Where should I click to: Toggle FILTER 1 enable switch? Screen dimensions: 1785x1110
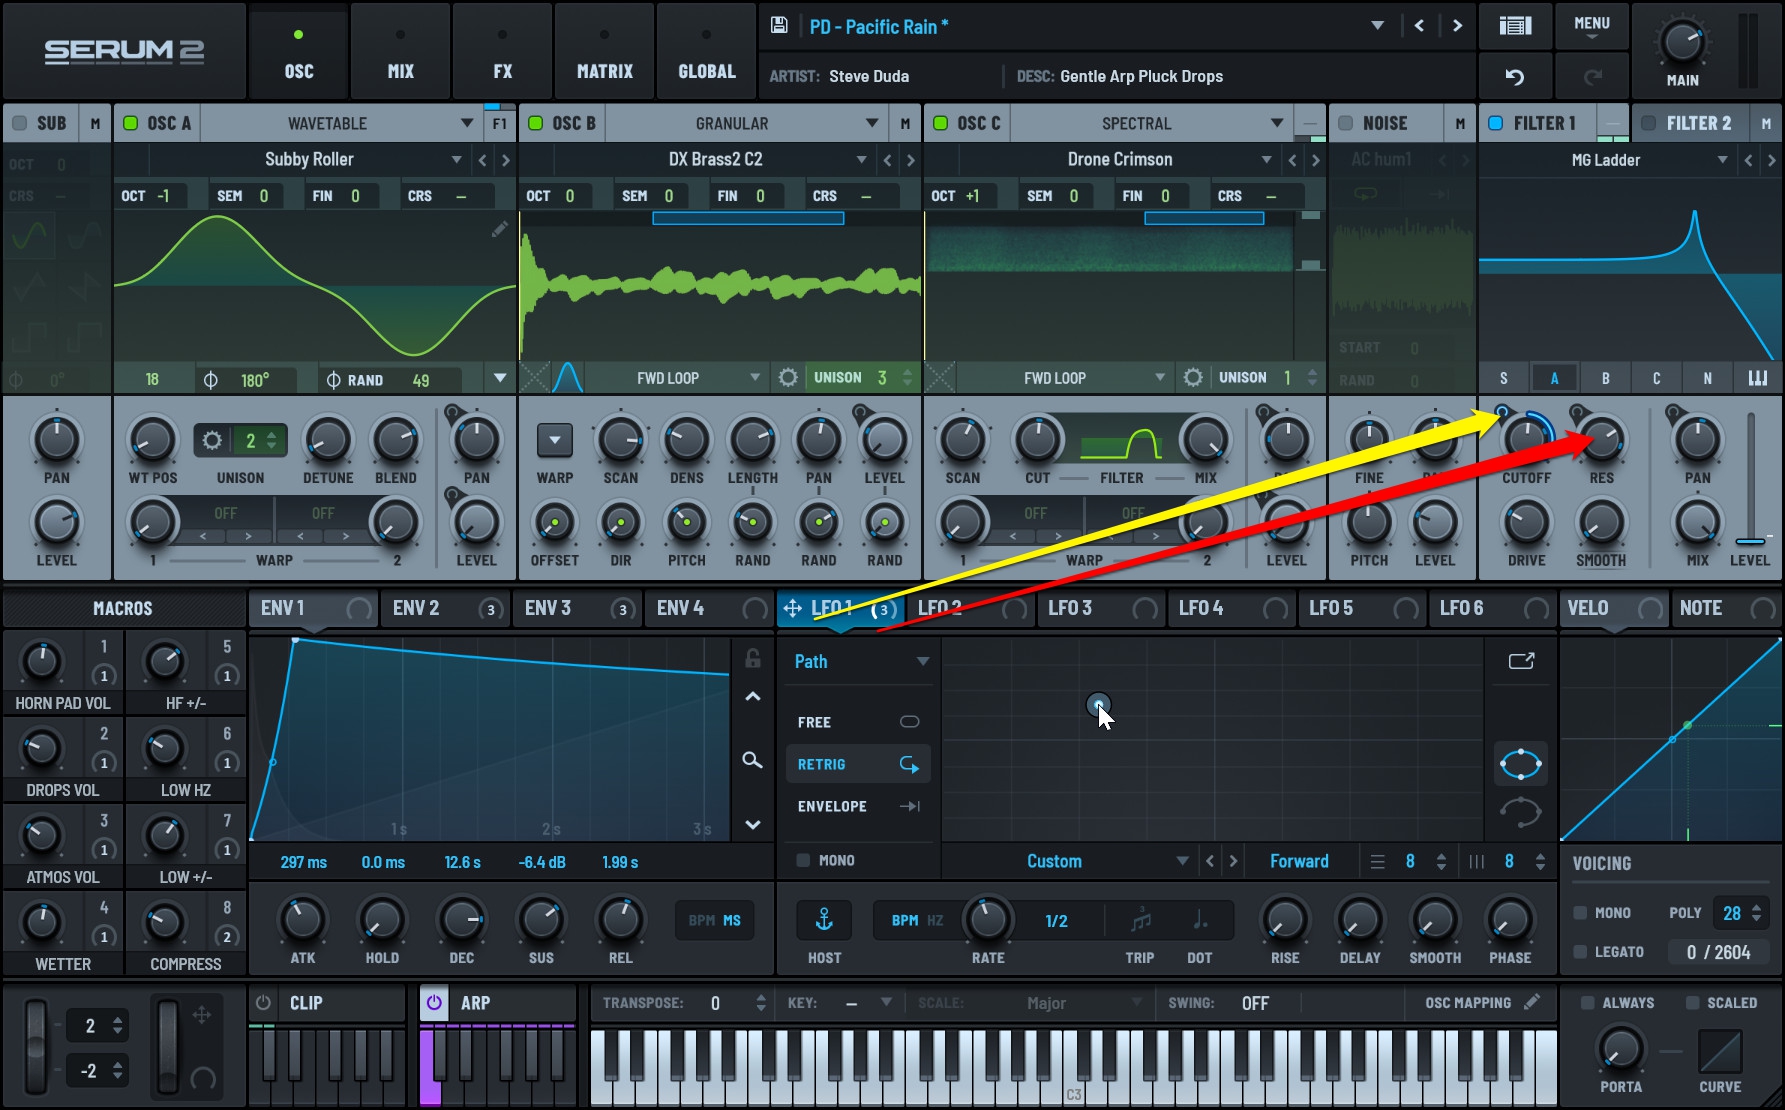(1496, 123)
